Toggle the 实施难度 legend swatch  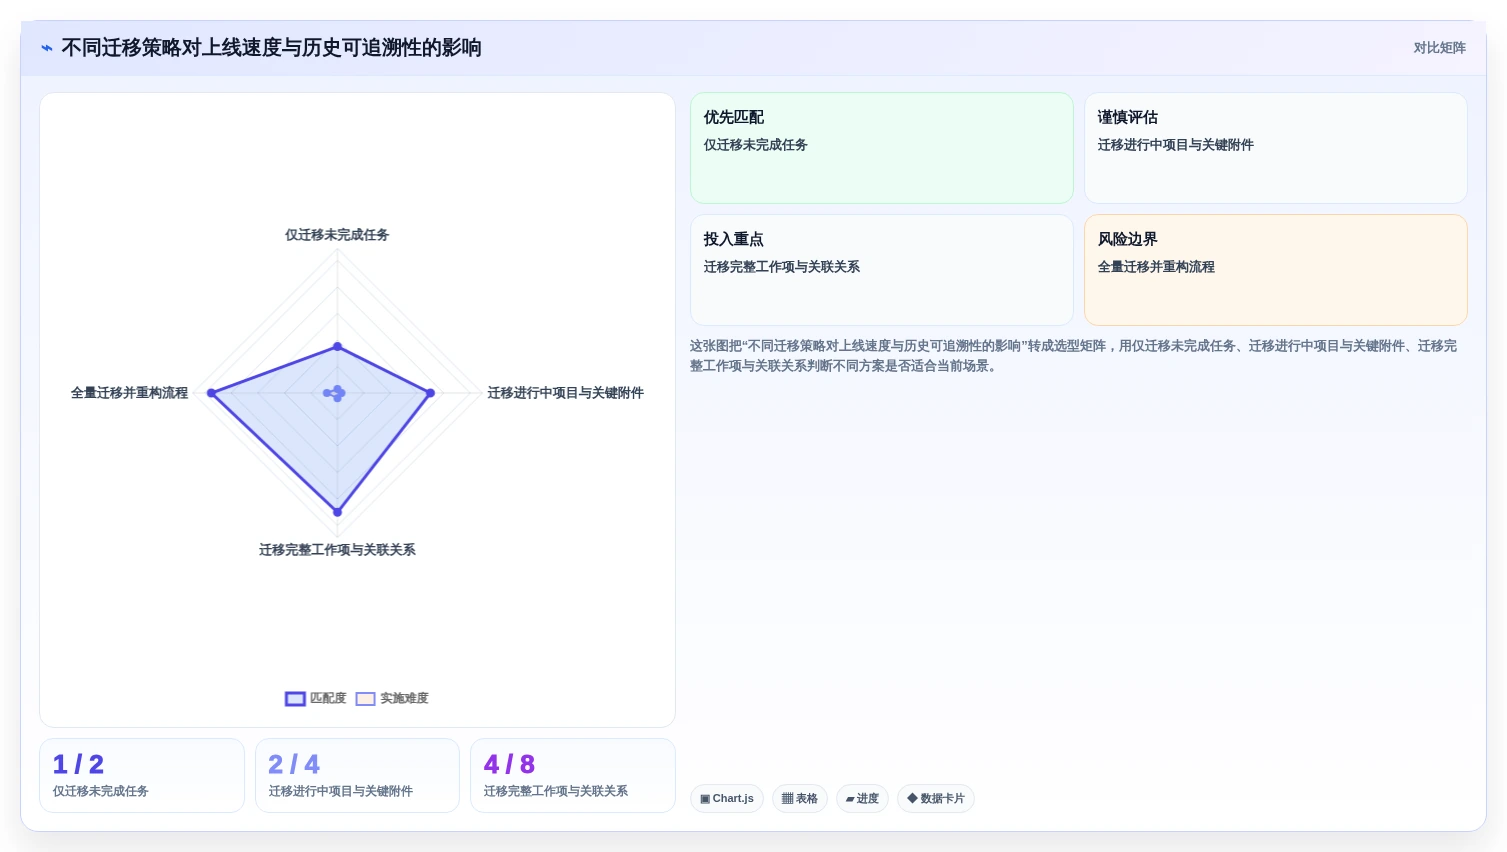365,699
